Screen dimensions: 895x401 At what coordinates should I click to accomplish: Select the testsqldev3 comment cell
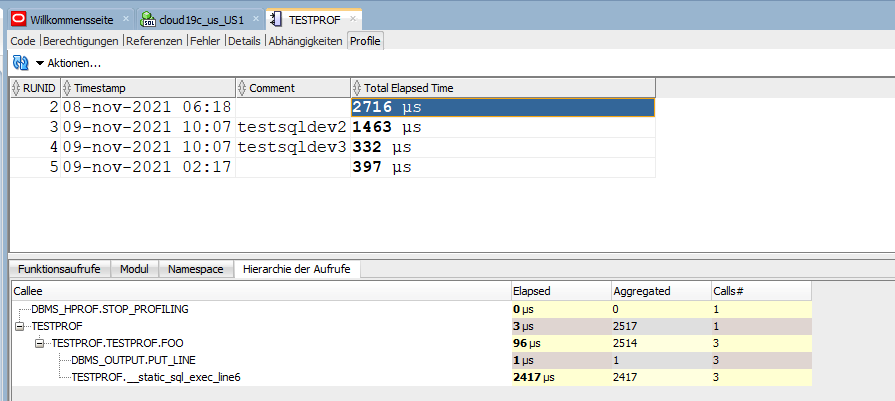(x=293, y=147)
